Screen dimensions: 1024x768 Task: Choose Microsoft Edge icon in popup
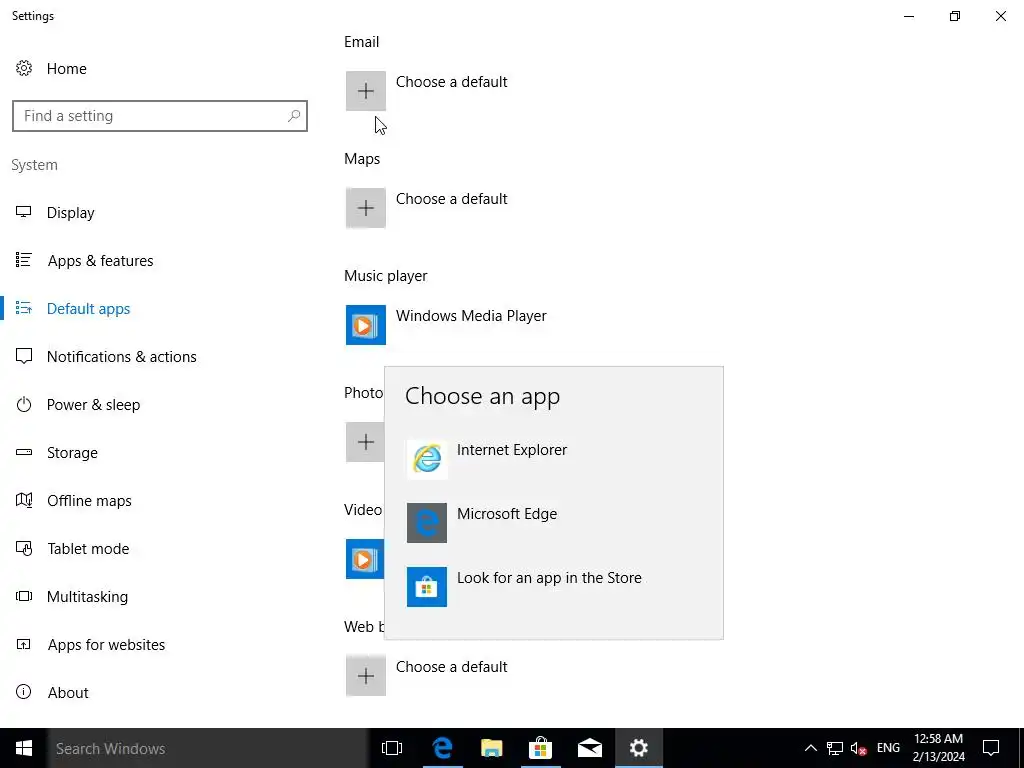(x=427, y=522)
